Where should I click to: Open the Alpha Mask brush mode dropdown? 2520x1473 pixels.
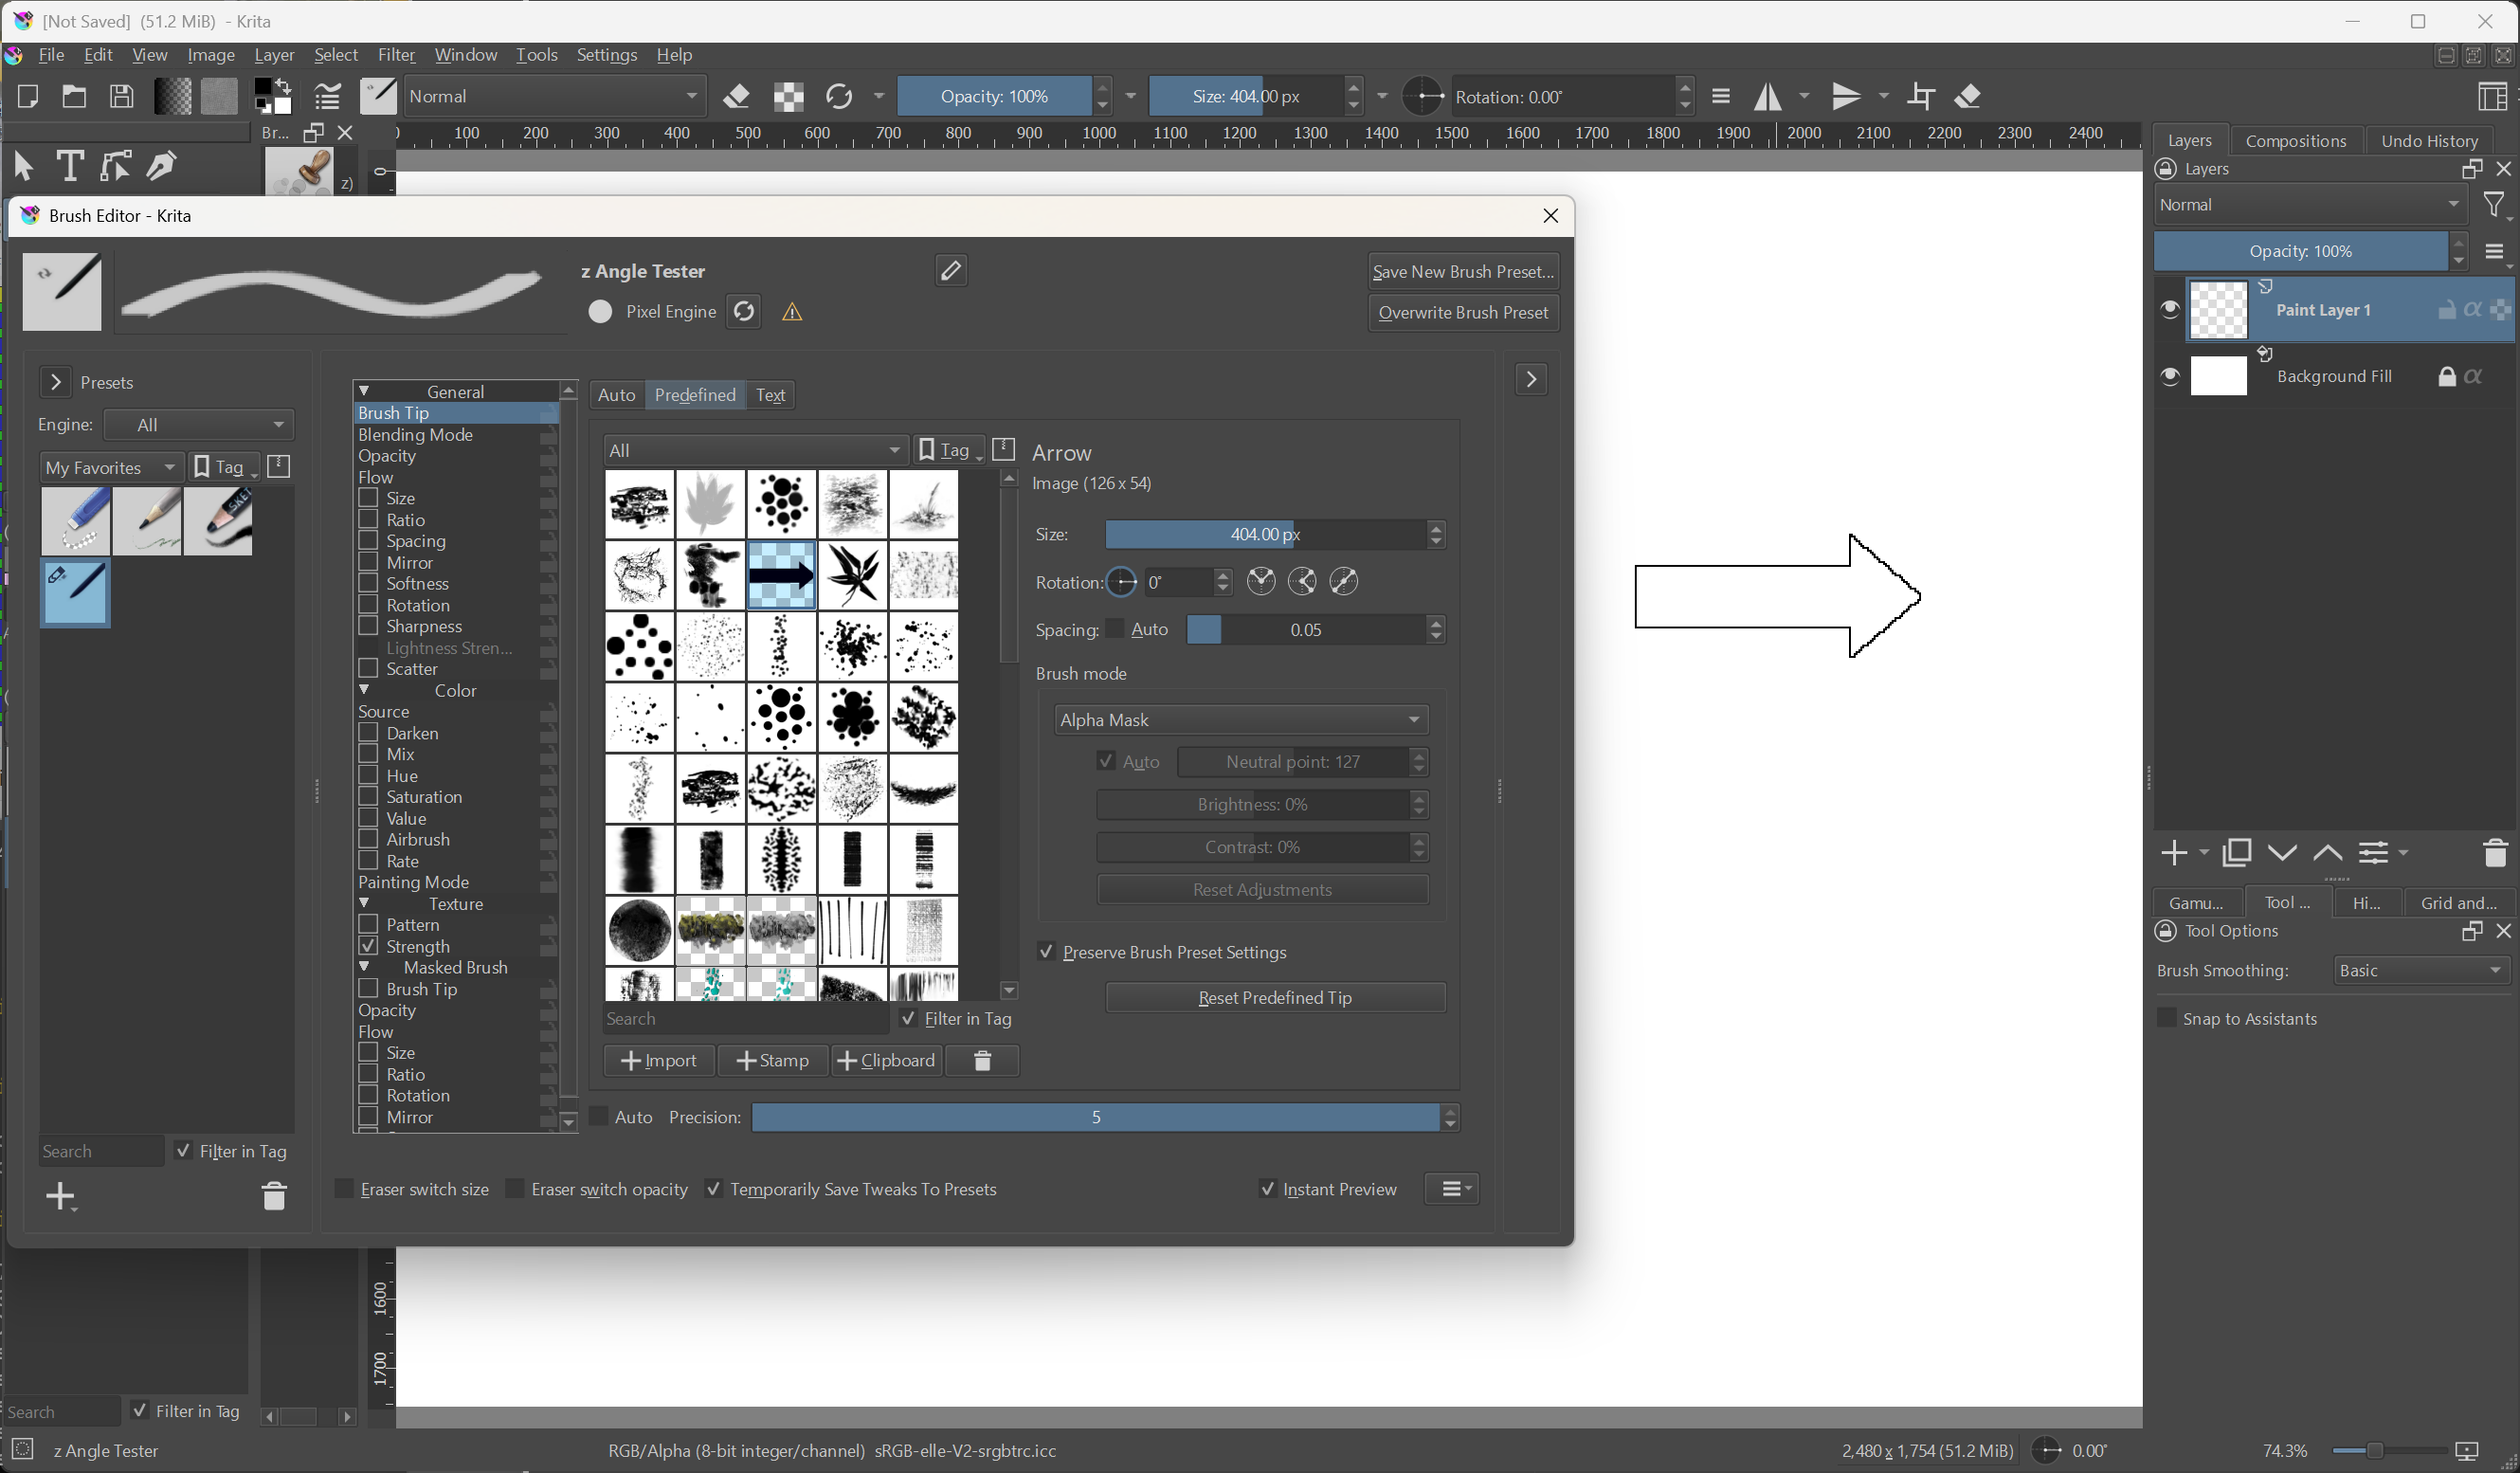tap(1240, 719)
